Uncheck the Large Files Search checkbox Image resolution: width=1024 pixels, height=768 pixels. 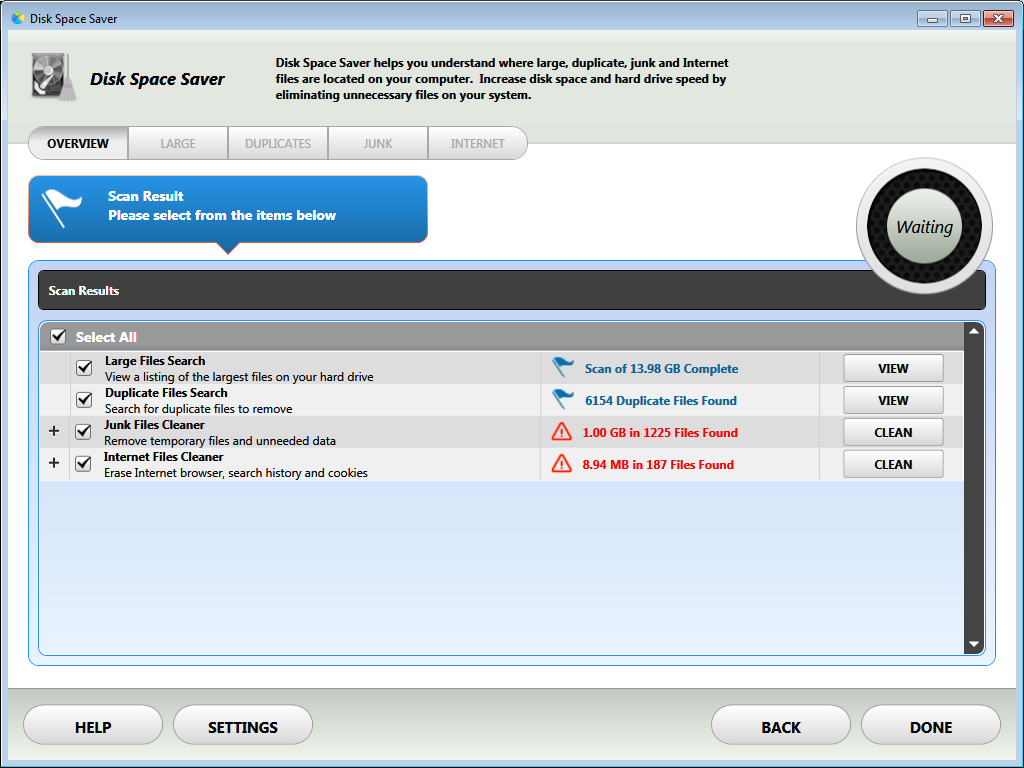point(84,368)
